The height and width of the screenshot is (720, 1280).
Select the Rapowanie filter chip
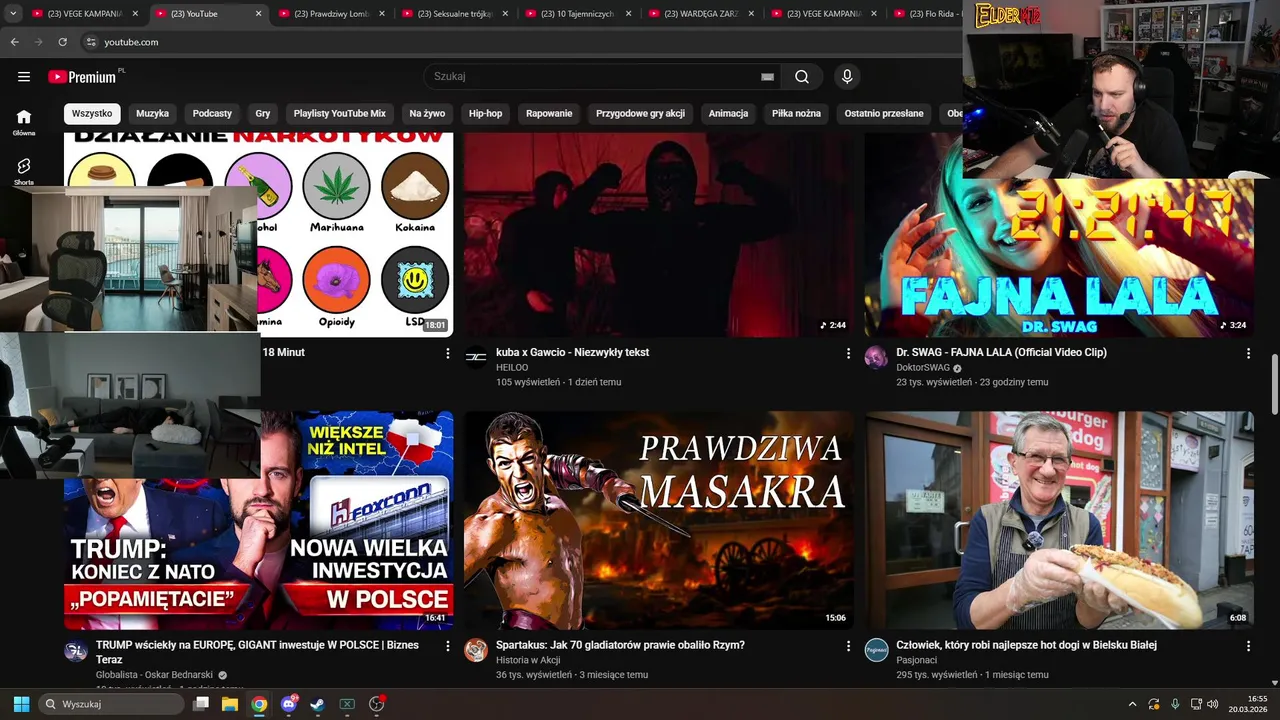(549, 114)
